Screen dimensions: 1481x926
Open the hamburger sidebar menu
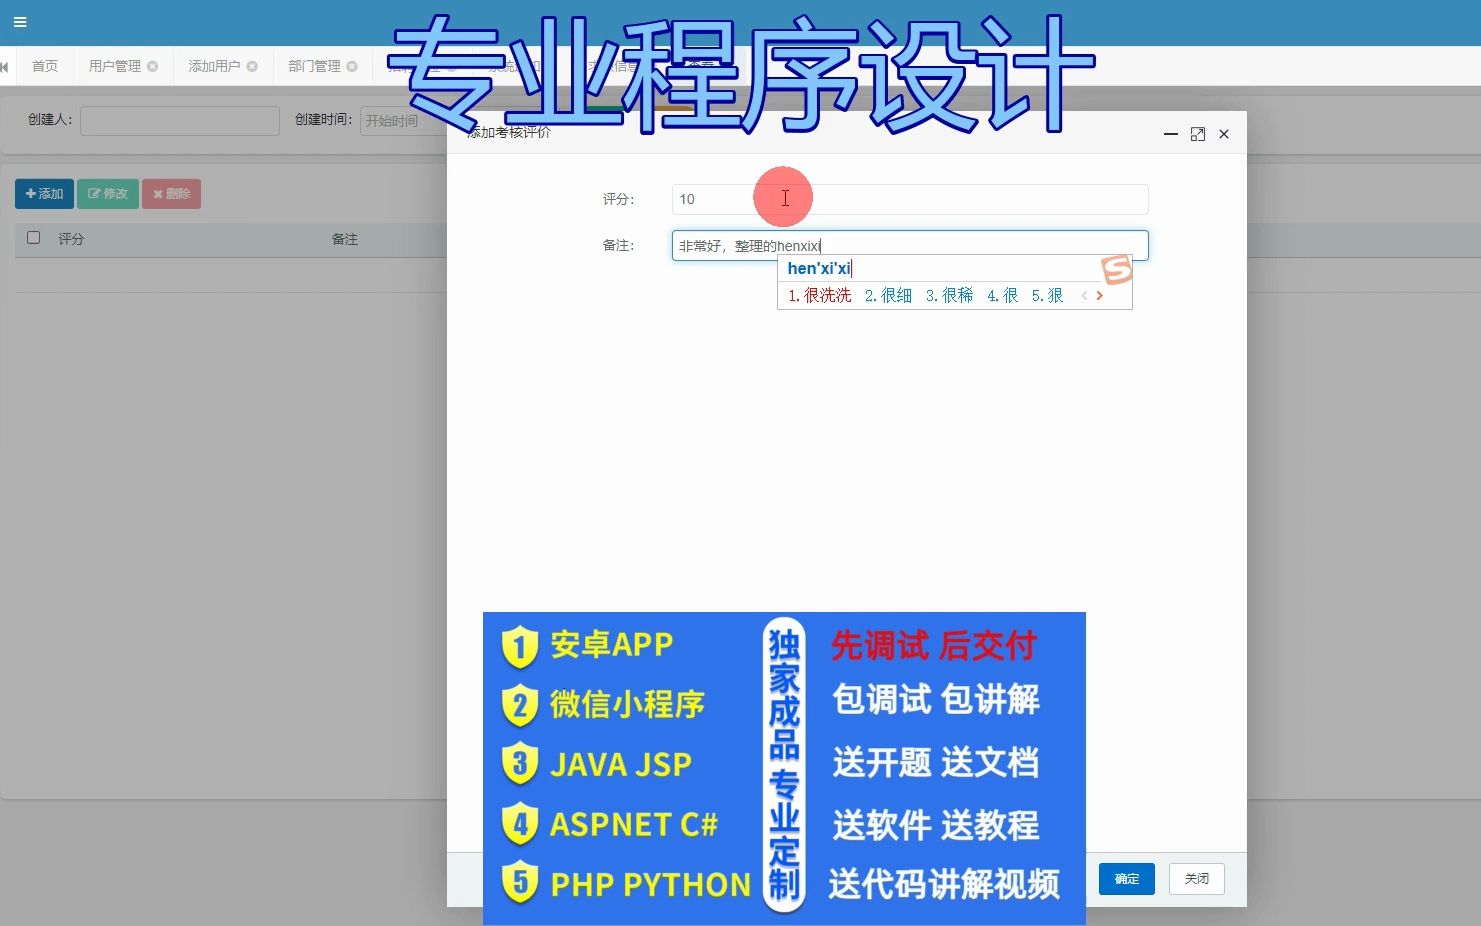[20, 22]
